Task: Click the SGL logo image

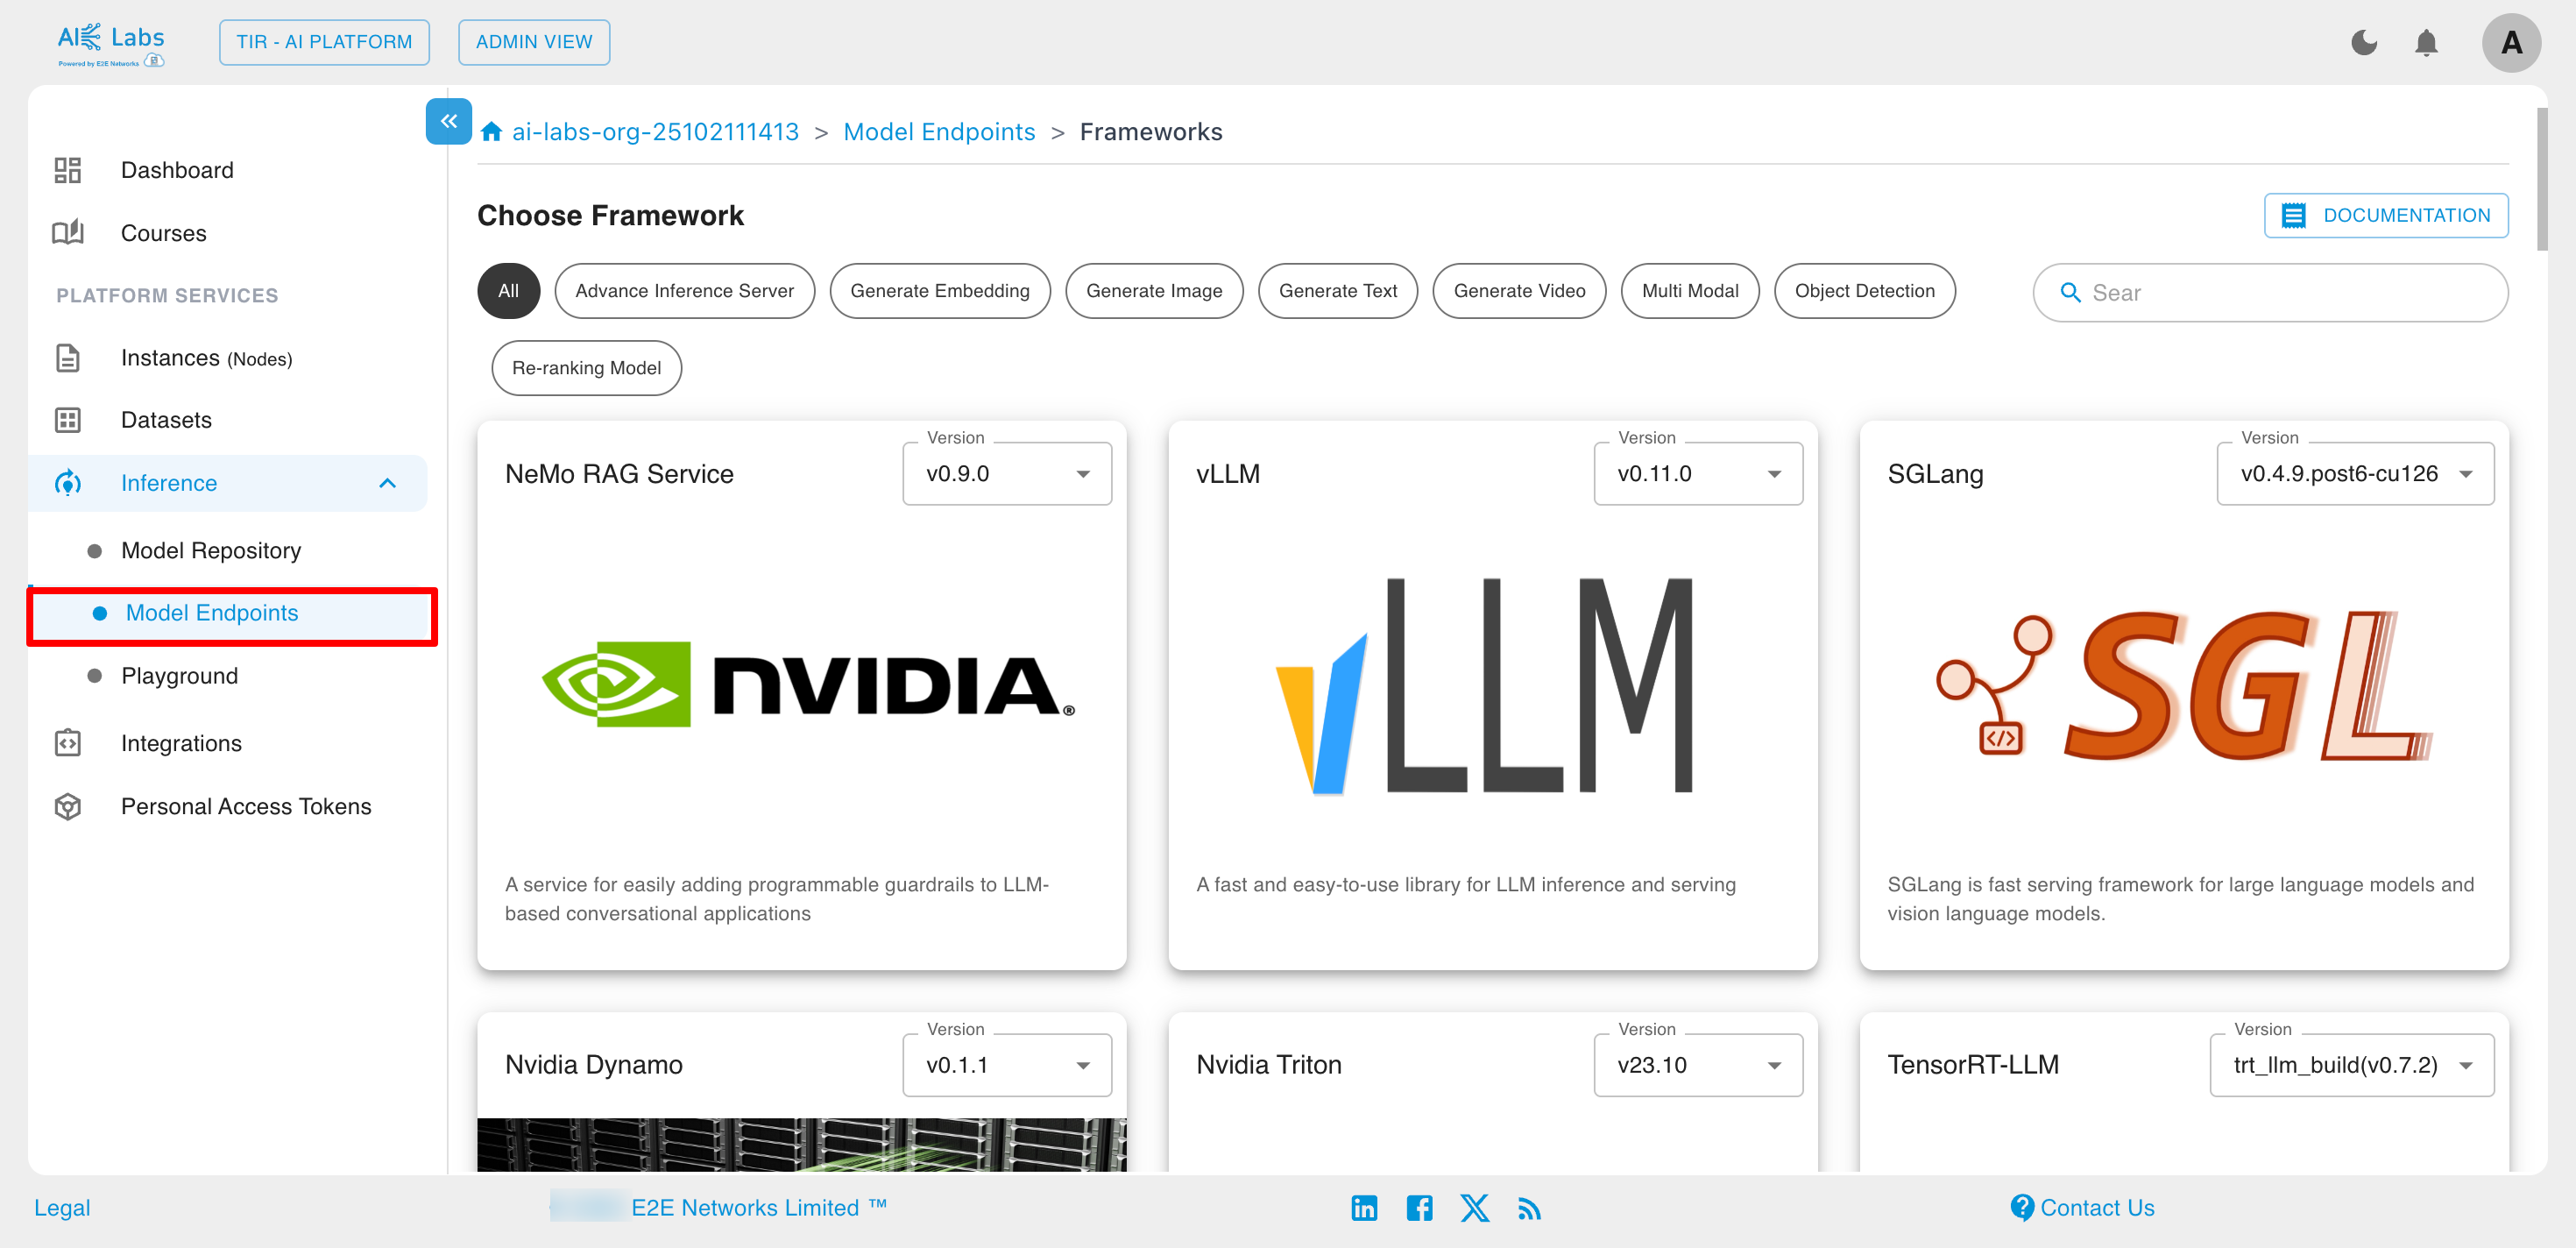Action: [2183, 685]
